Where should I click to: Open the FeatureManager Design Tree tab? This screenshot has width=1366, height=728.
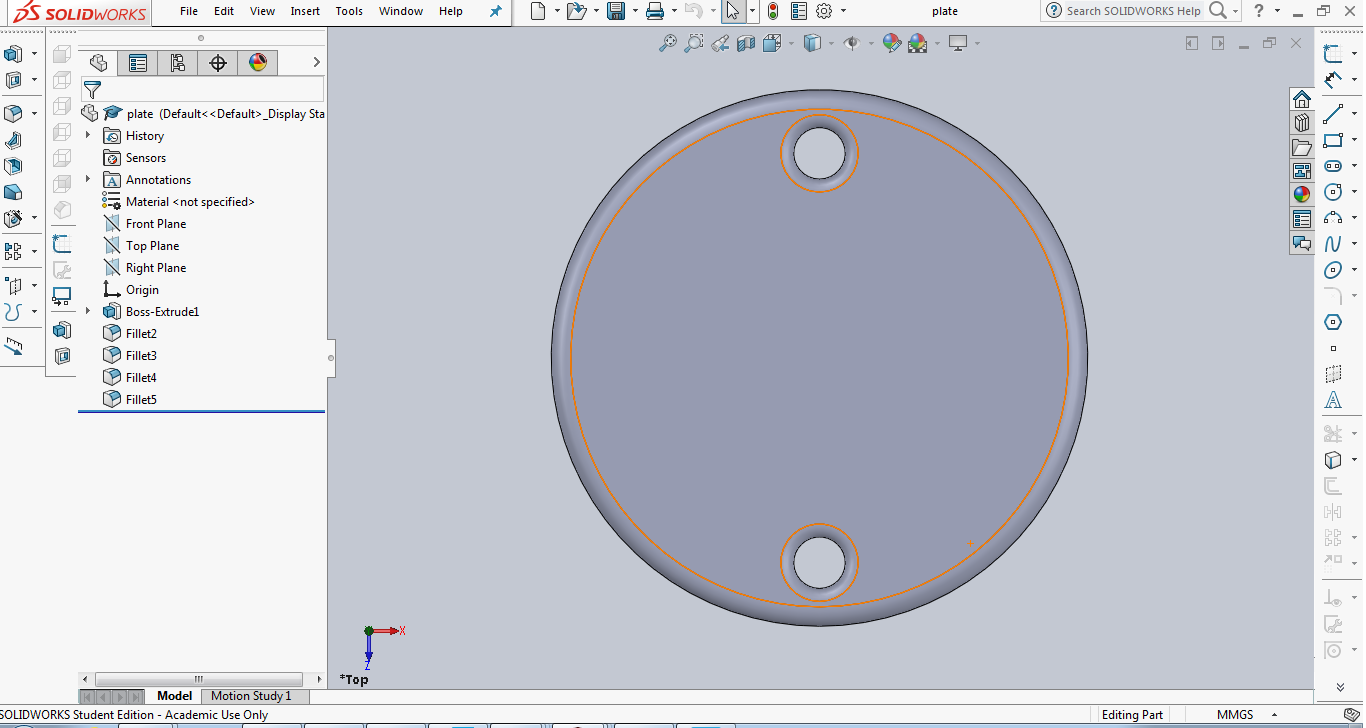[98, 63]
